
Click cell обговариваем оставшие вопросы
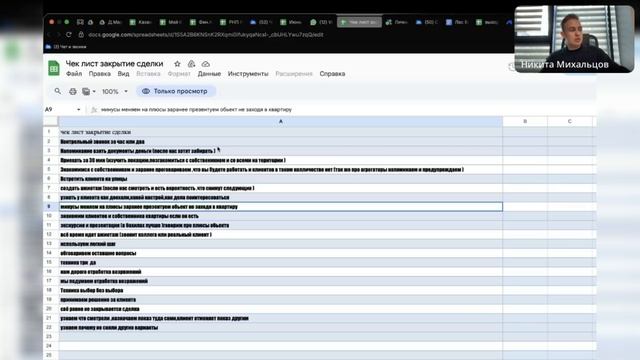point(280,253)
